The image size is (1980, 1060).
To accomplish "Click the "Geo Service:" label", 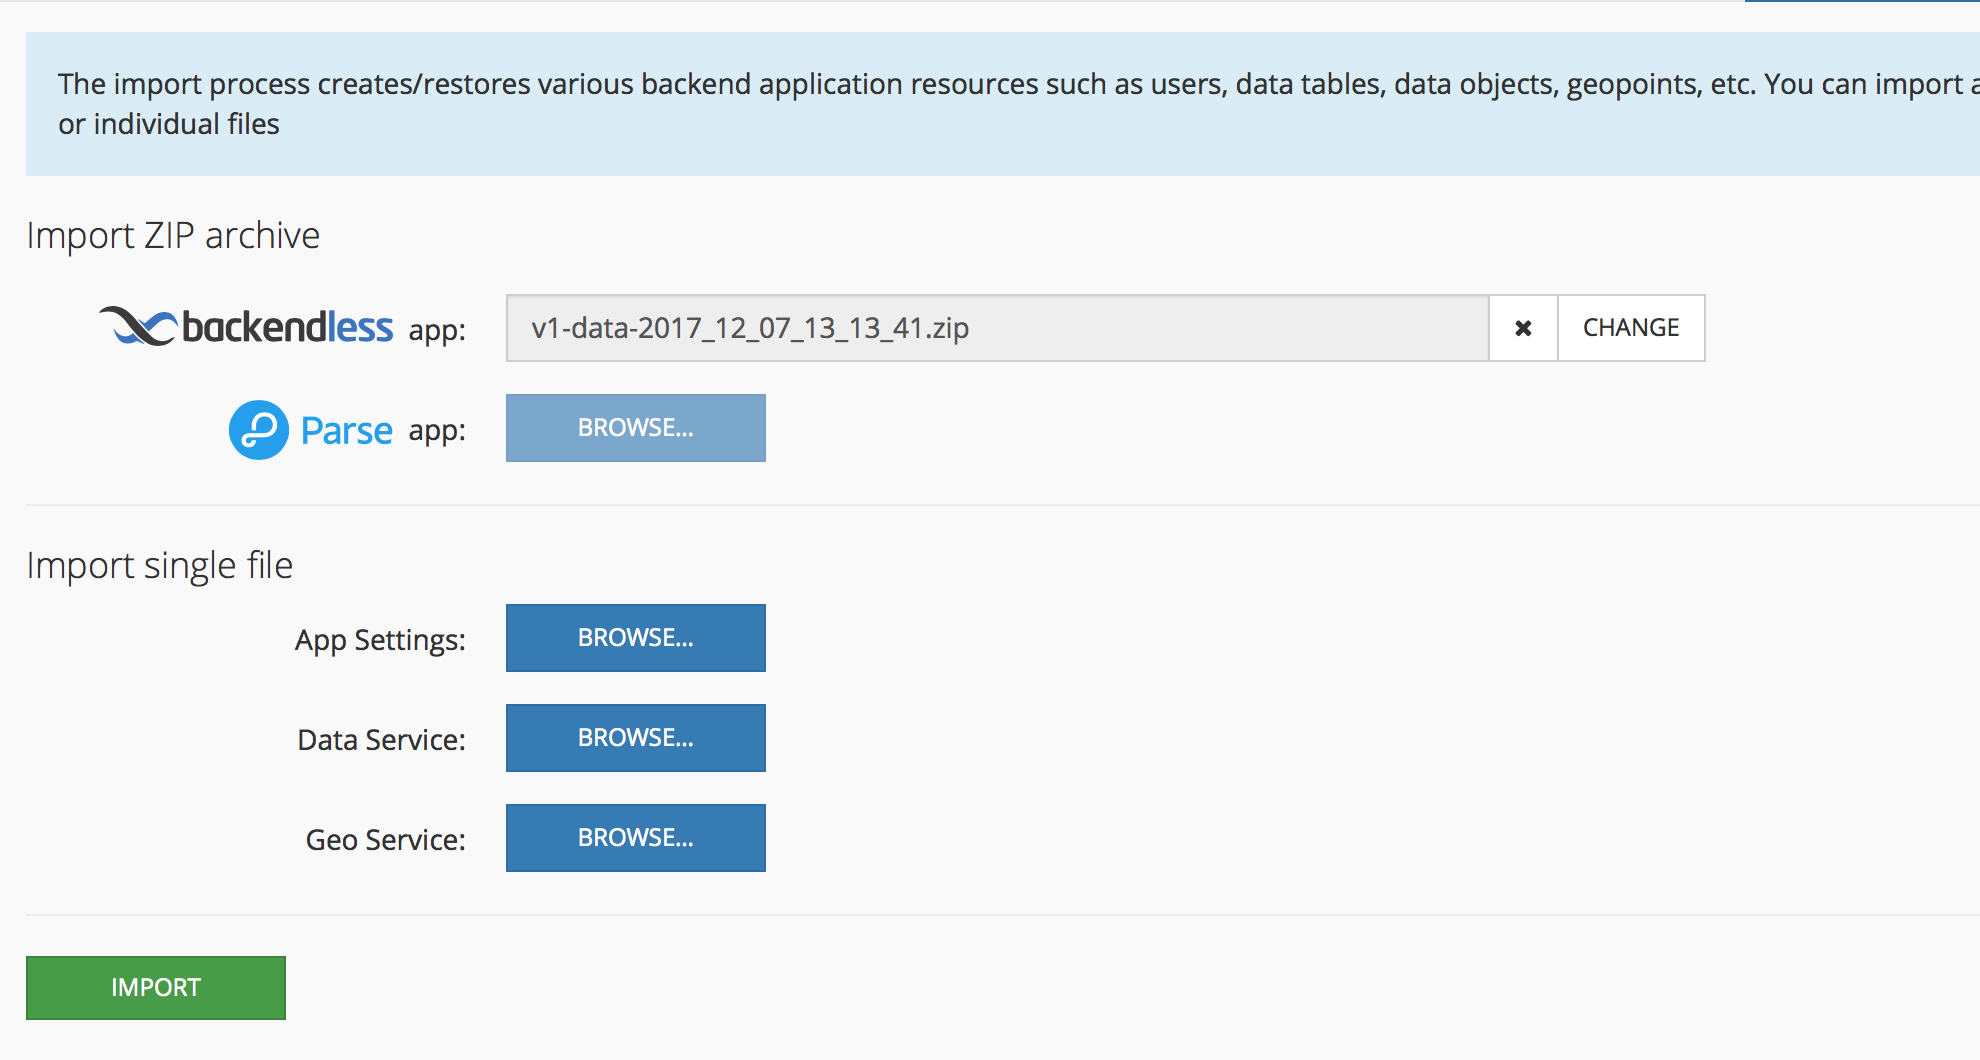I will click(x=385, y=840).
